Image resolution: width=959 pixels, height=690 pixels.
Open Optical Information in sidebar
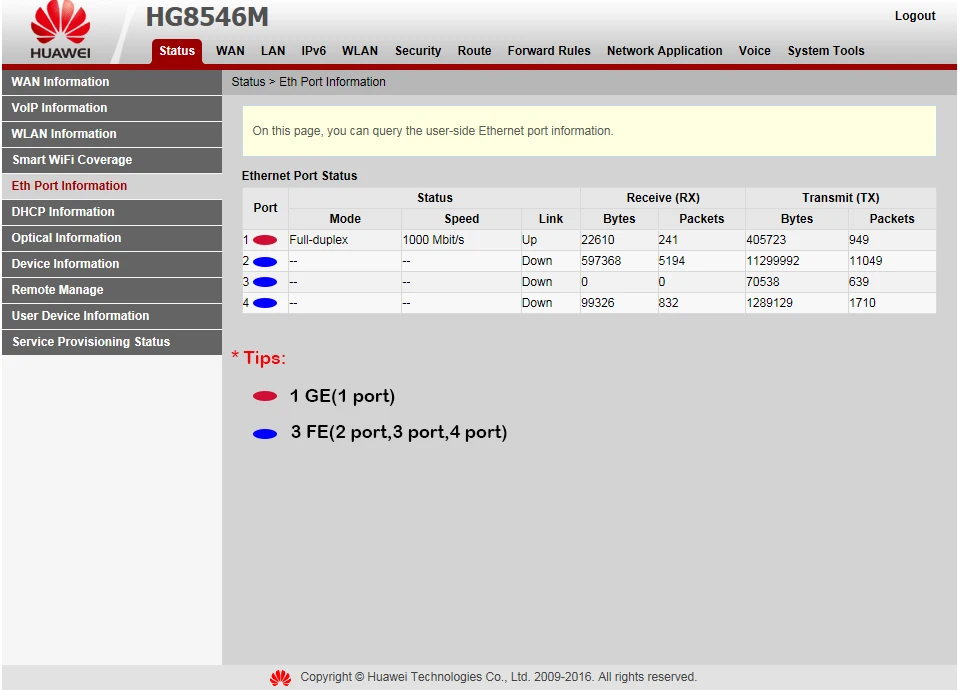click(x=112, y=238)
